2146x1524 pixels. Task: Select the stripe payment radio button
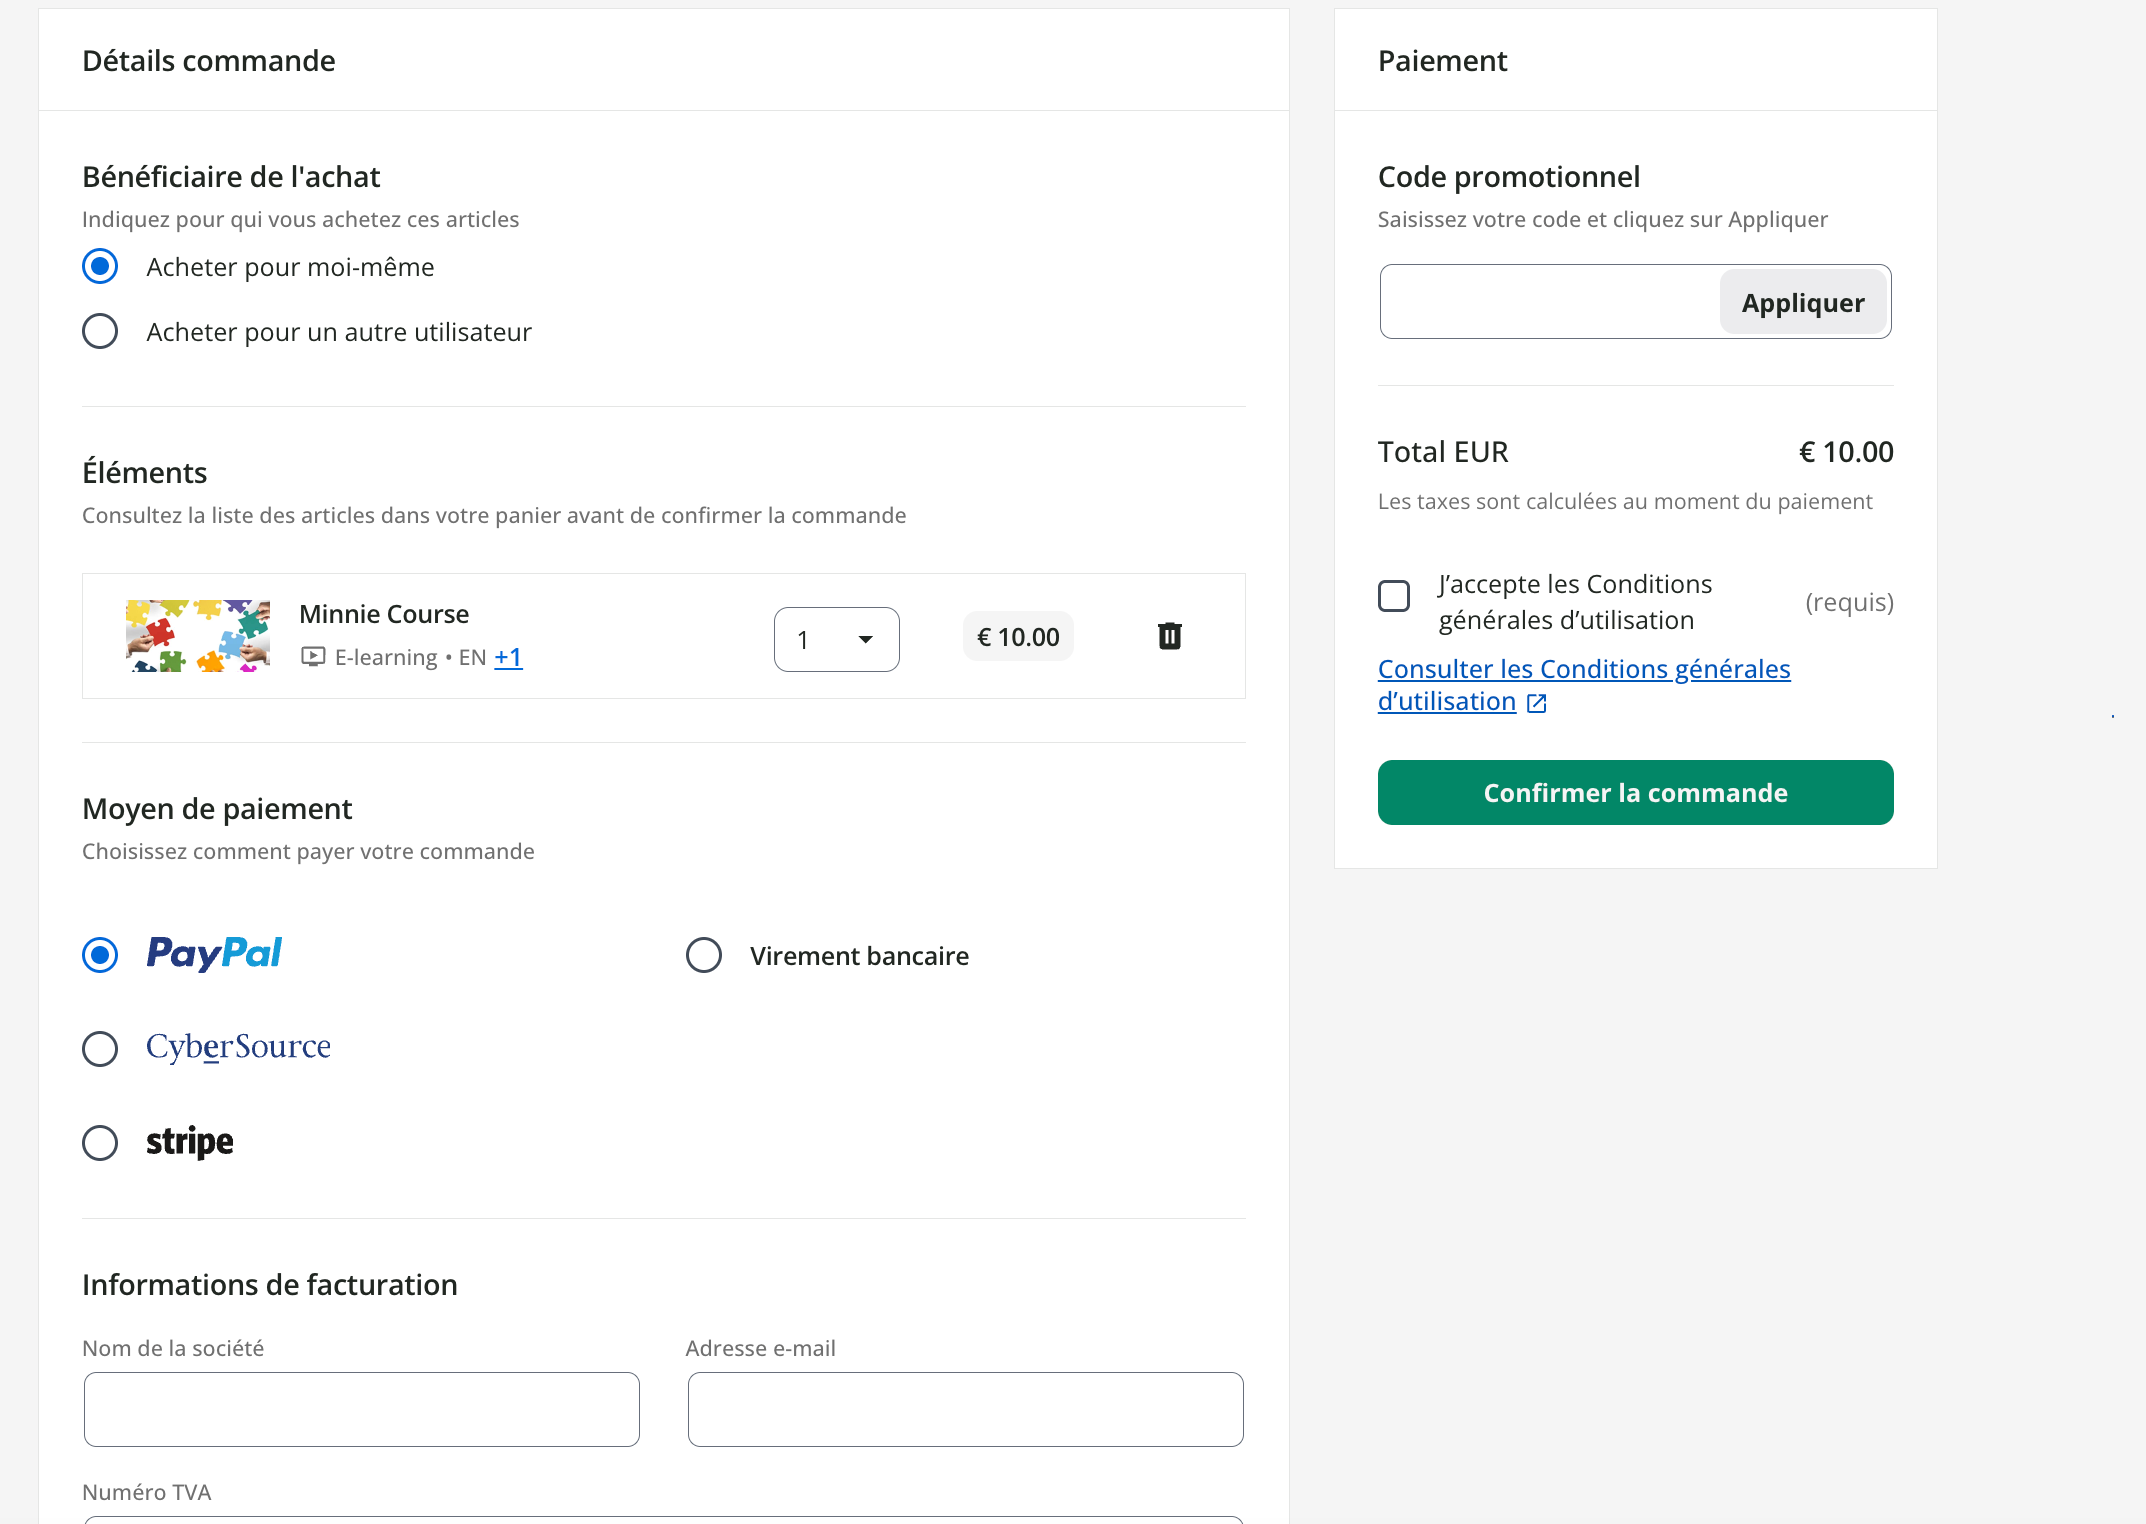point(100,1142)
